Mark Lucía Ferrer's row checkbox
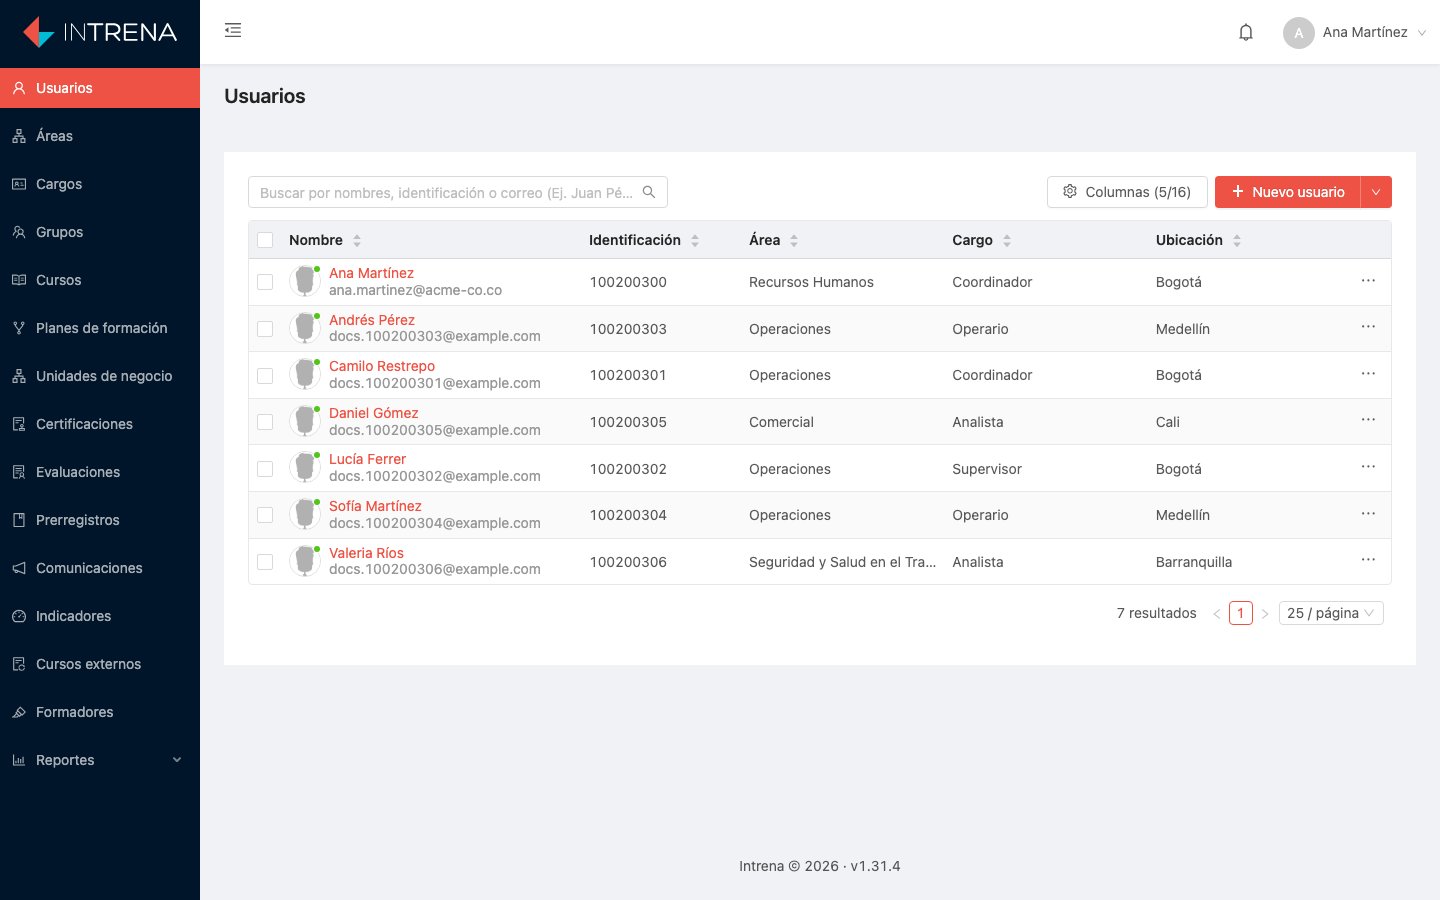 265,469
